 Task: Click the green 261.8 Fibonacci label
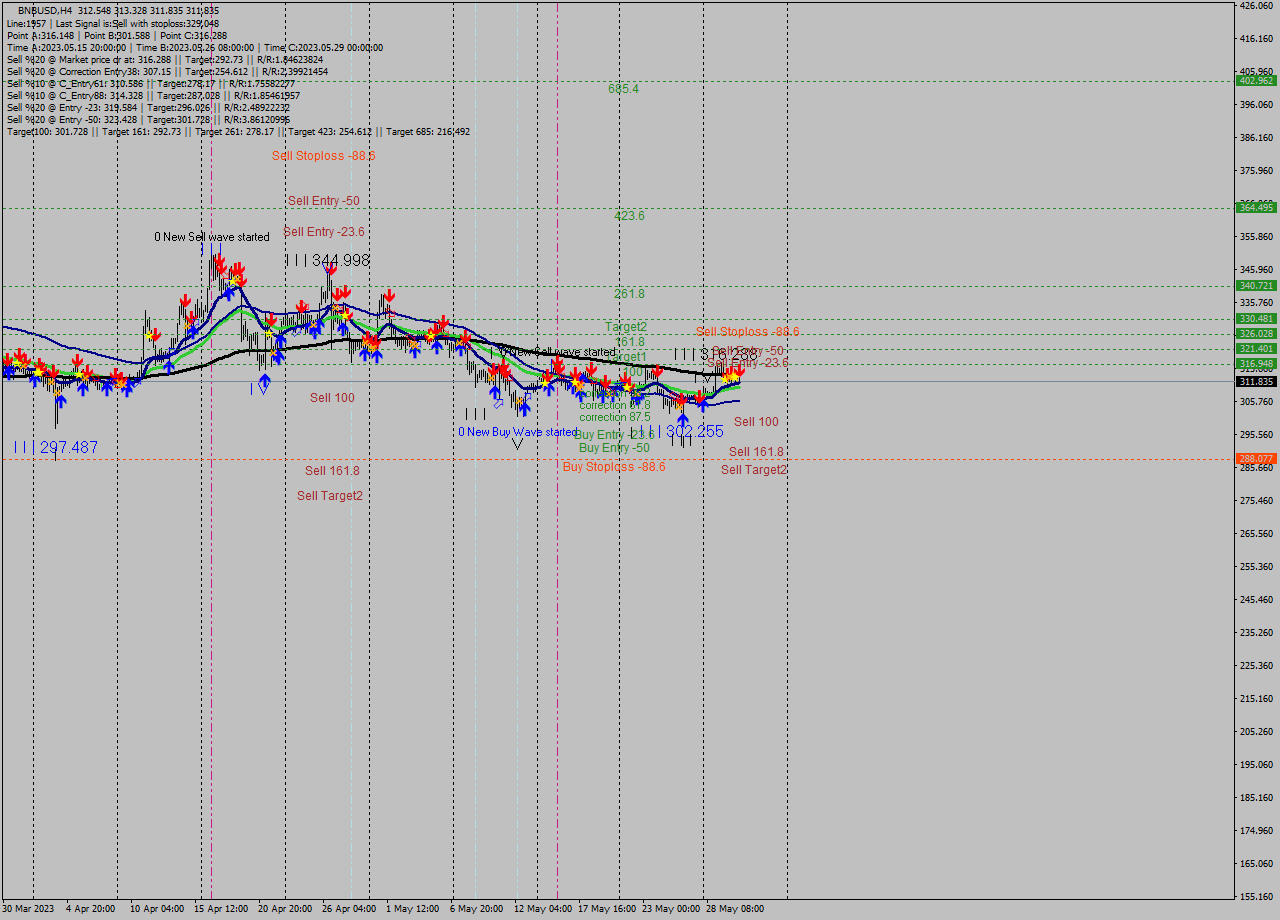point(629,294)
